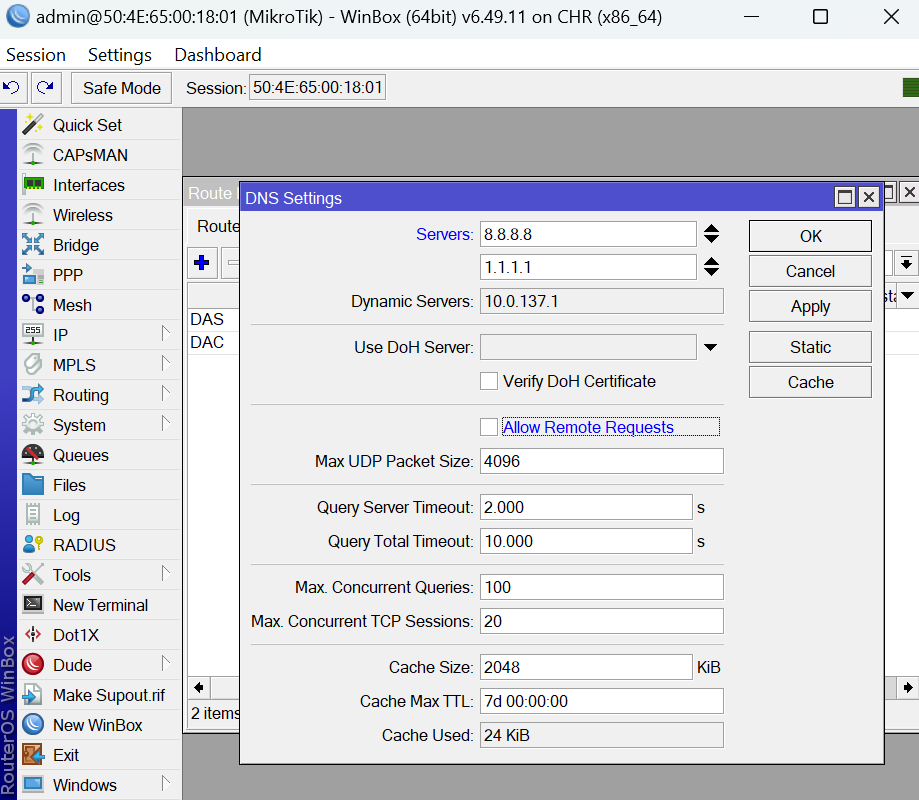This screenshot has height=800, width=919.
Task: Select DAS row in Route list
Action: tap(213, 319)
